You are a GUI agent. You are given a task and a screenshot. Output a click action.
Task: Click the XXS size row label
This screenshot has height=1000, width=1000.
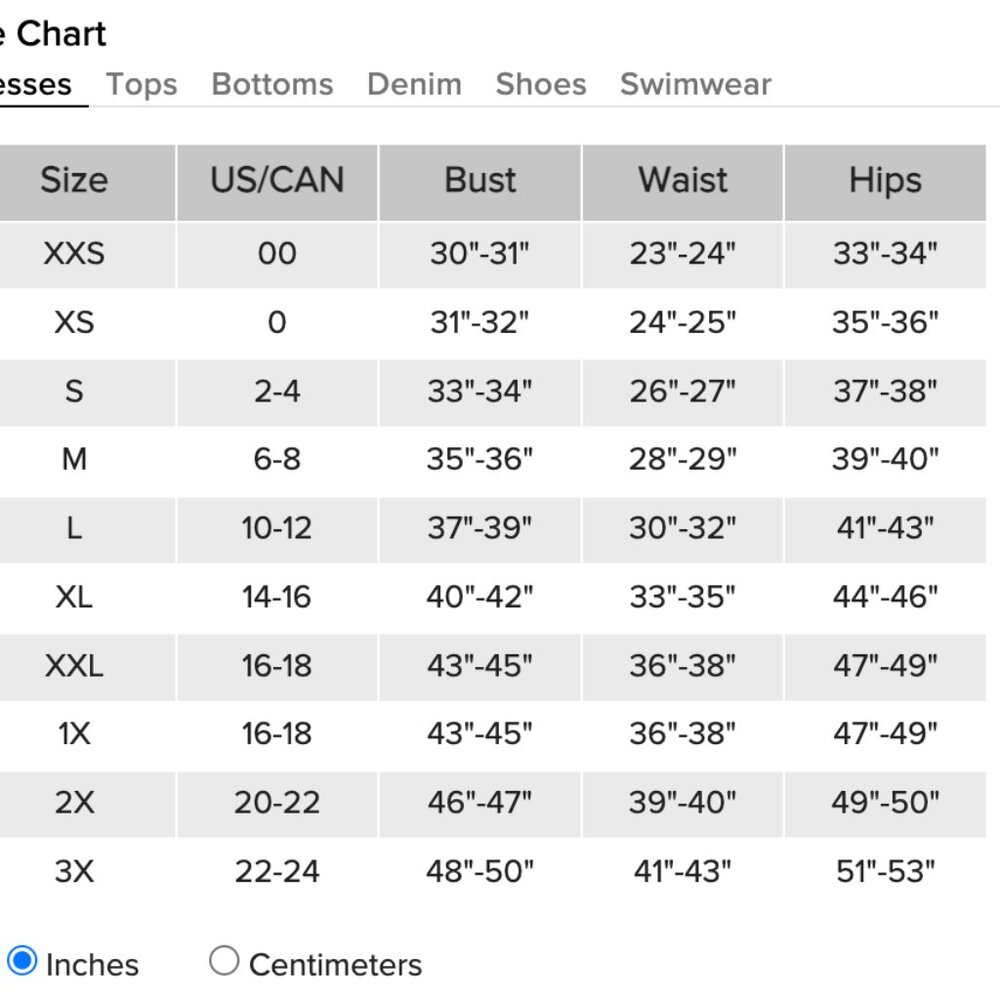point(74,254)
